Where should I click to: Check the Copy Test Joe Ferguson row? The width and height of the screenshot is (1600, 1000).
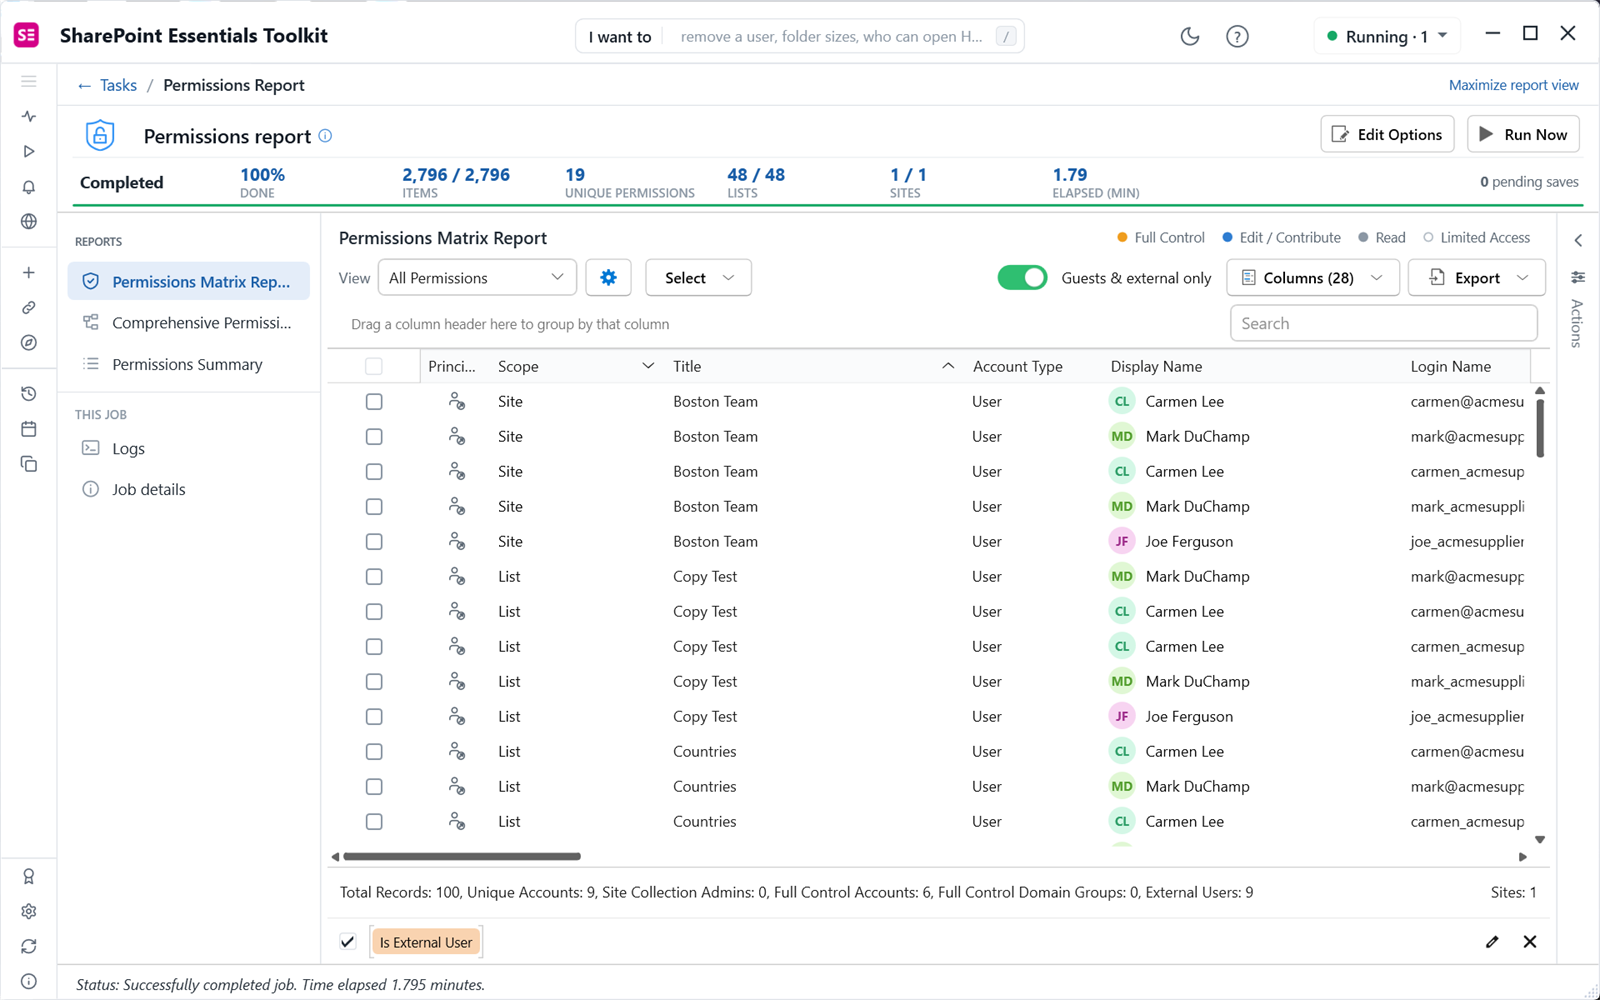[374, 716]
